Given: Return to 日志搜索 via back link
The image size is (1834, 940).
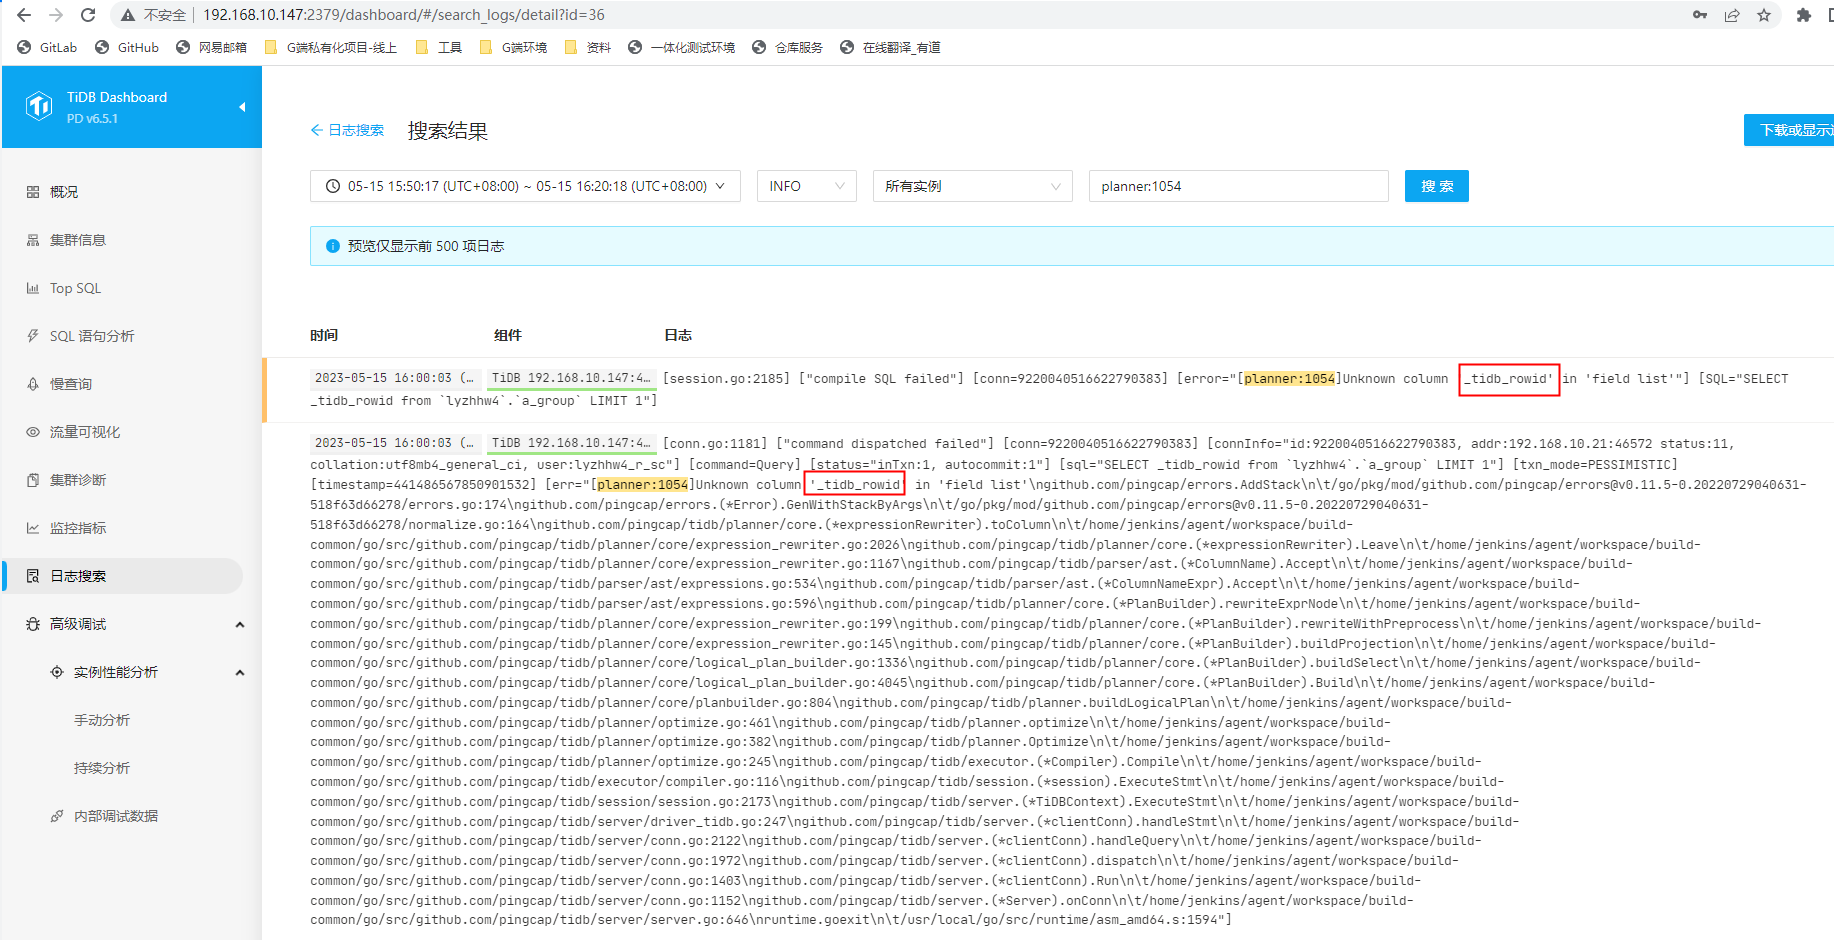Looking at the screenshot, I should [347, 130].
